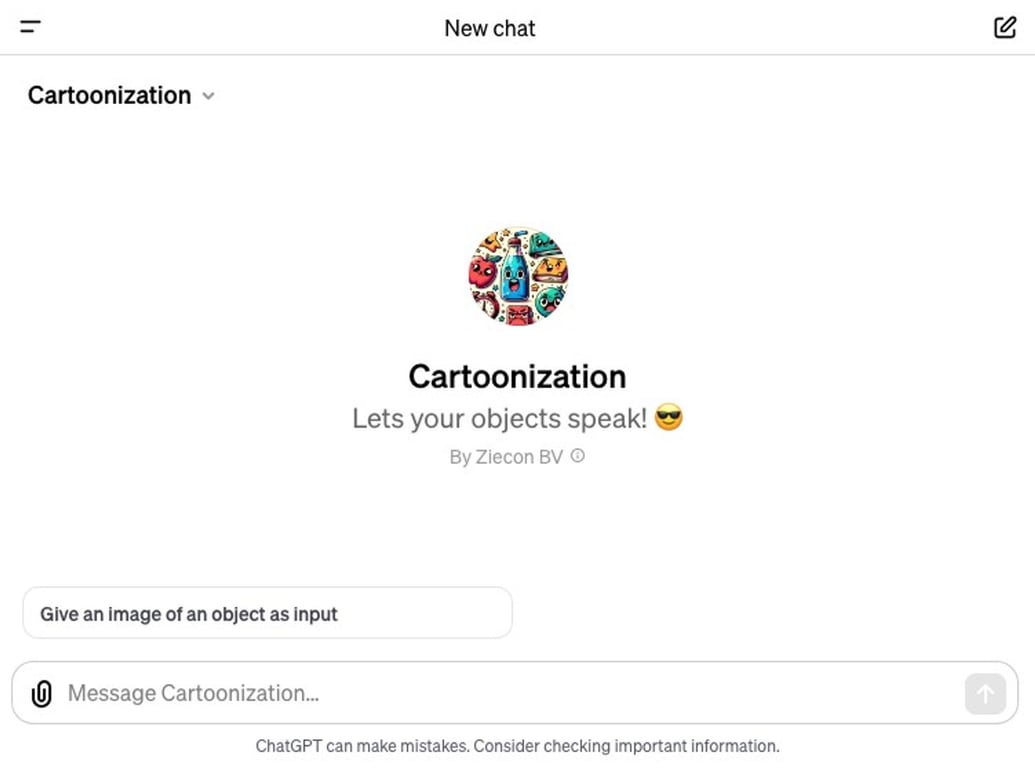Click the rounded send button on the right

pos(985,692)
